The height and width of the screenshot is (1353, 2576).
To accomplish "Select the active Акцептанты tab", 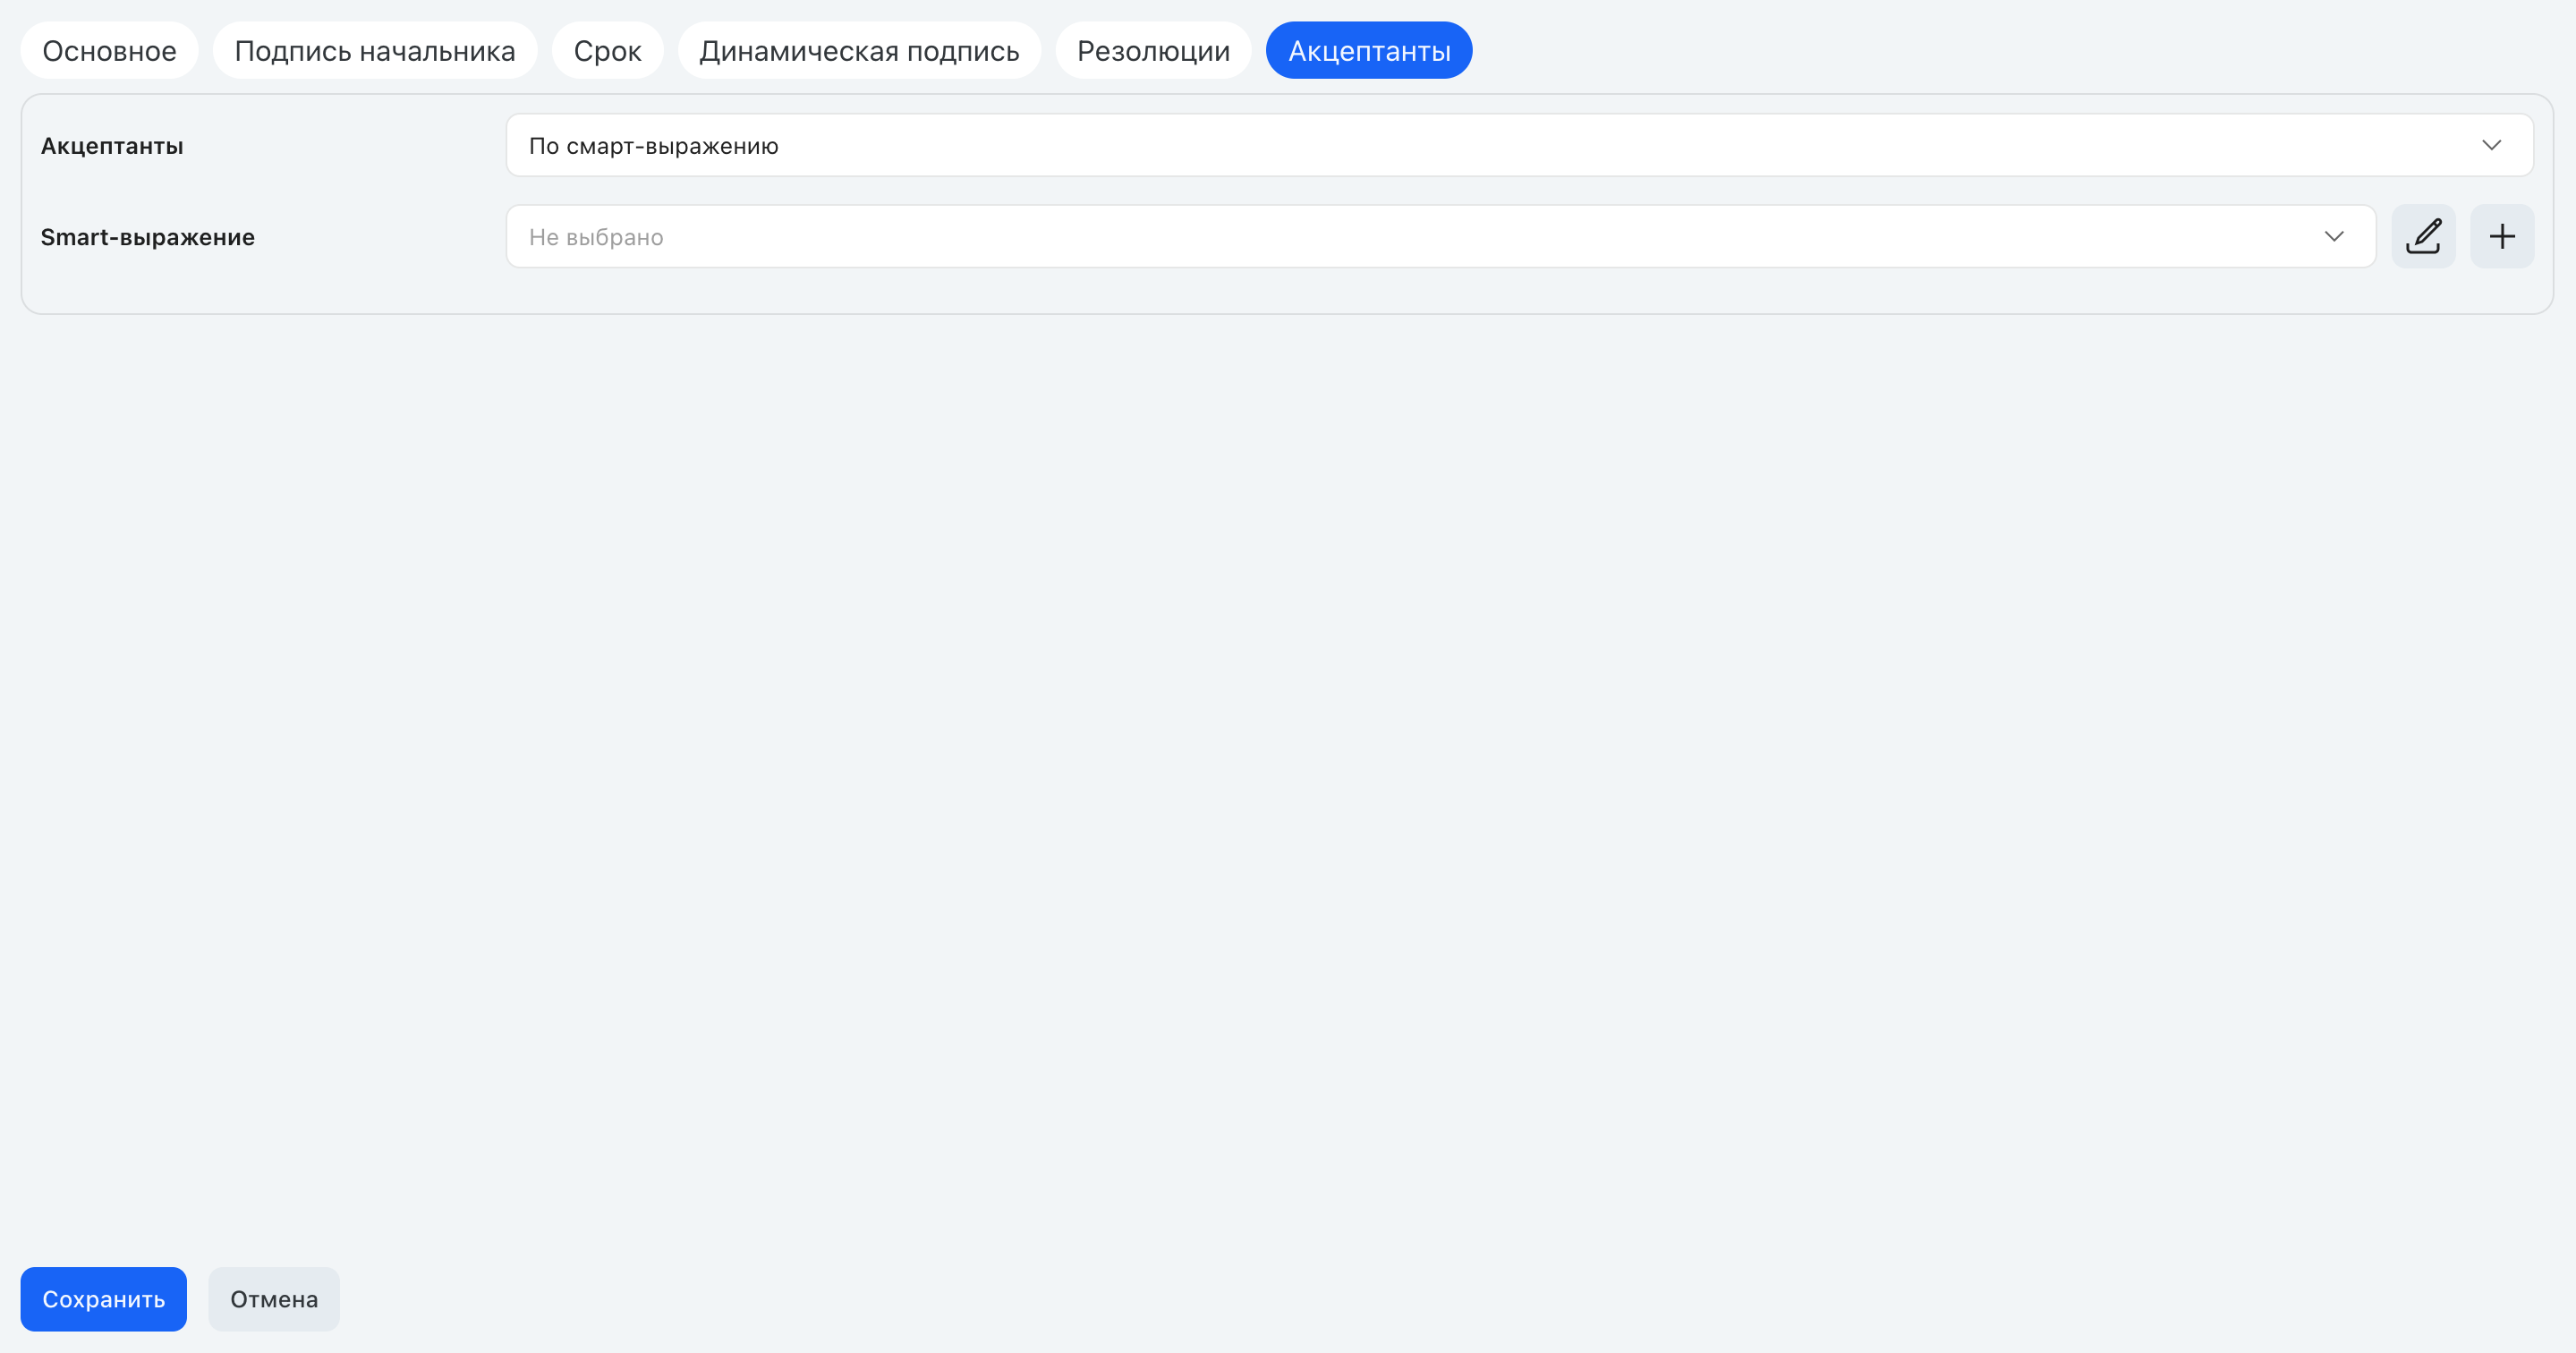I will pyautogui.click(x=1368, y=50).
